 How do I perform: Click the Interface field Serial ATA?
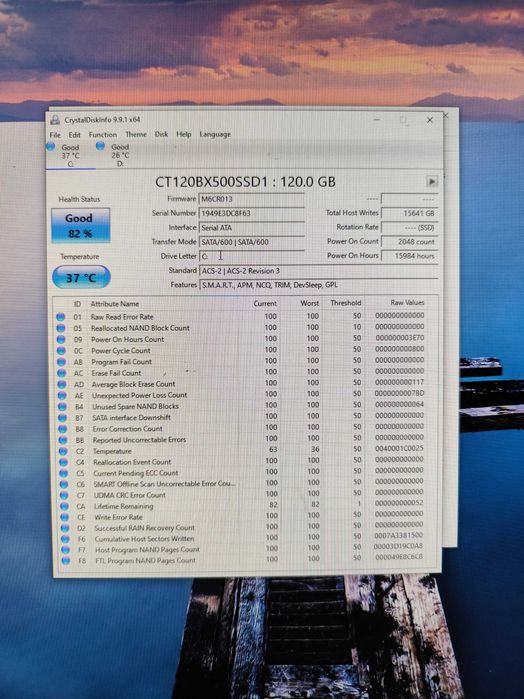click(252, 227)
